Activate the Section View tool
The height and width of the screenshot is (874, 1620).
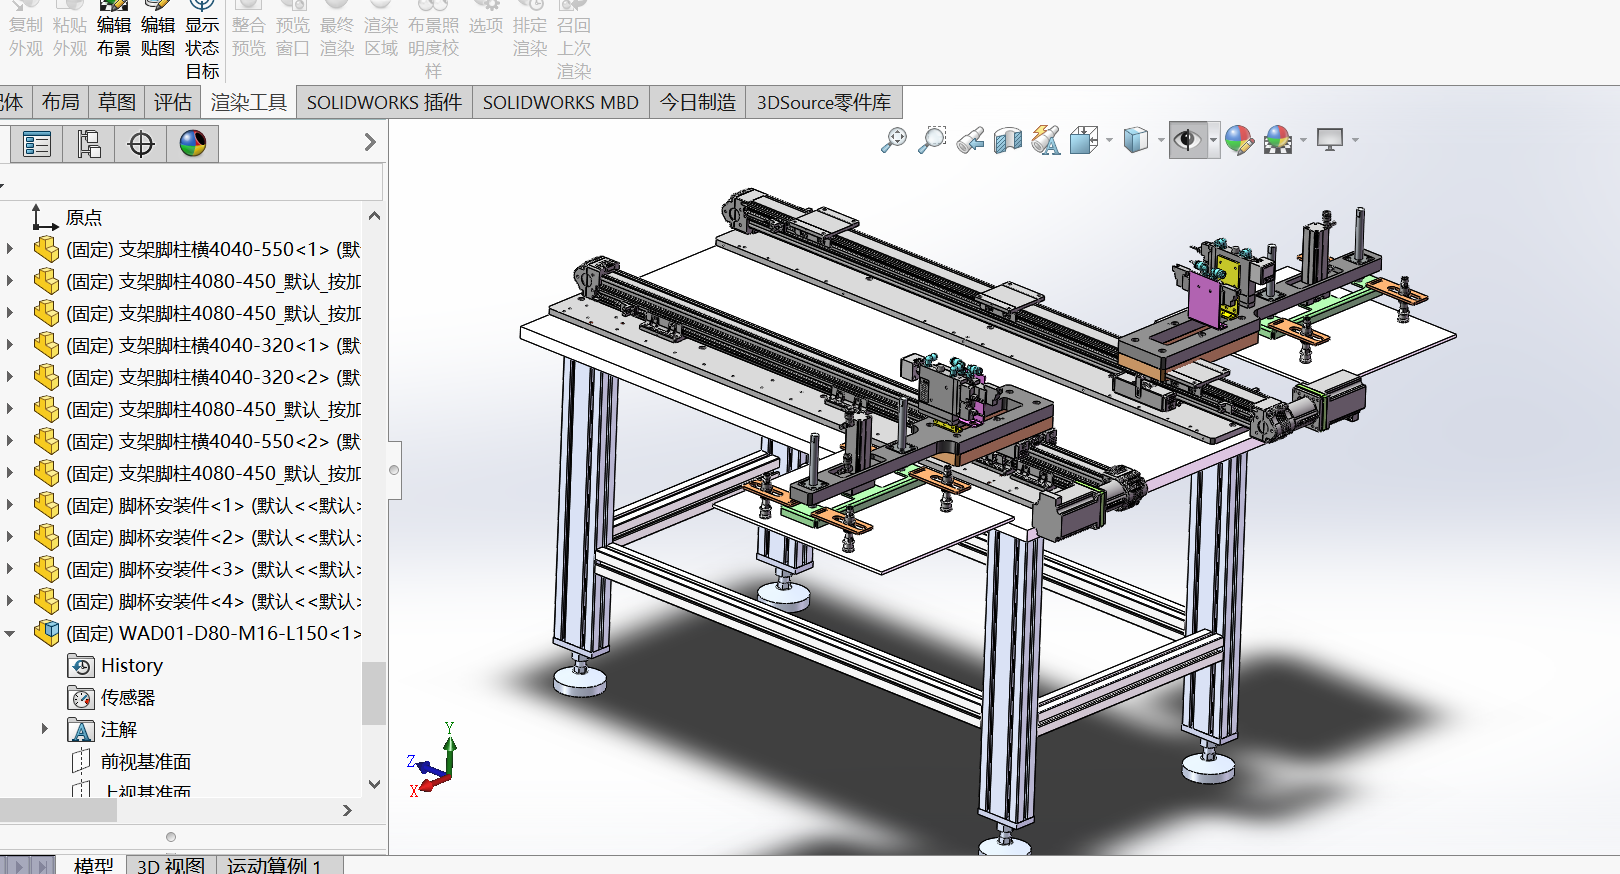pos(1008,141)
